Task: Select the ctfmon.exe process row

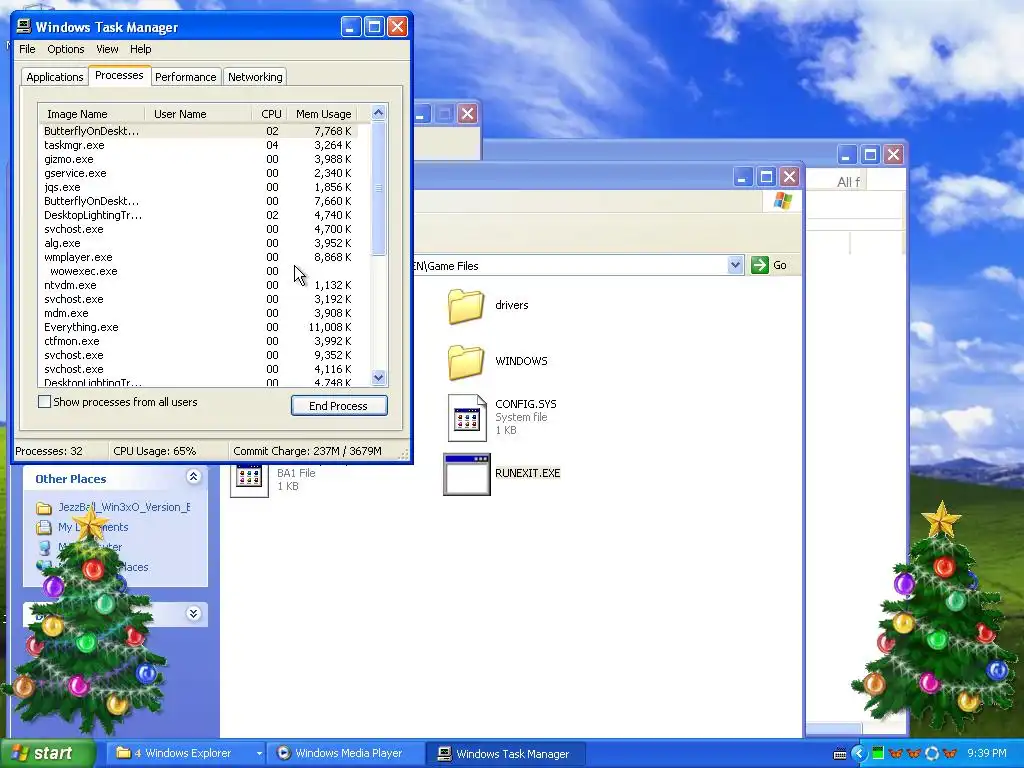Action: click(x=198, y=341)
